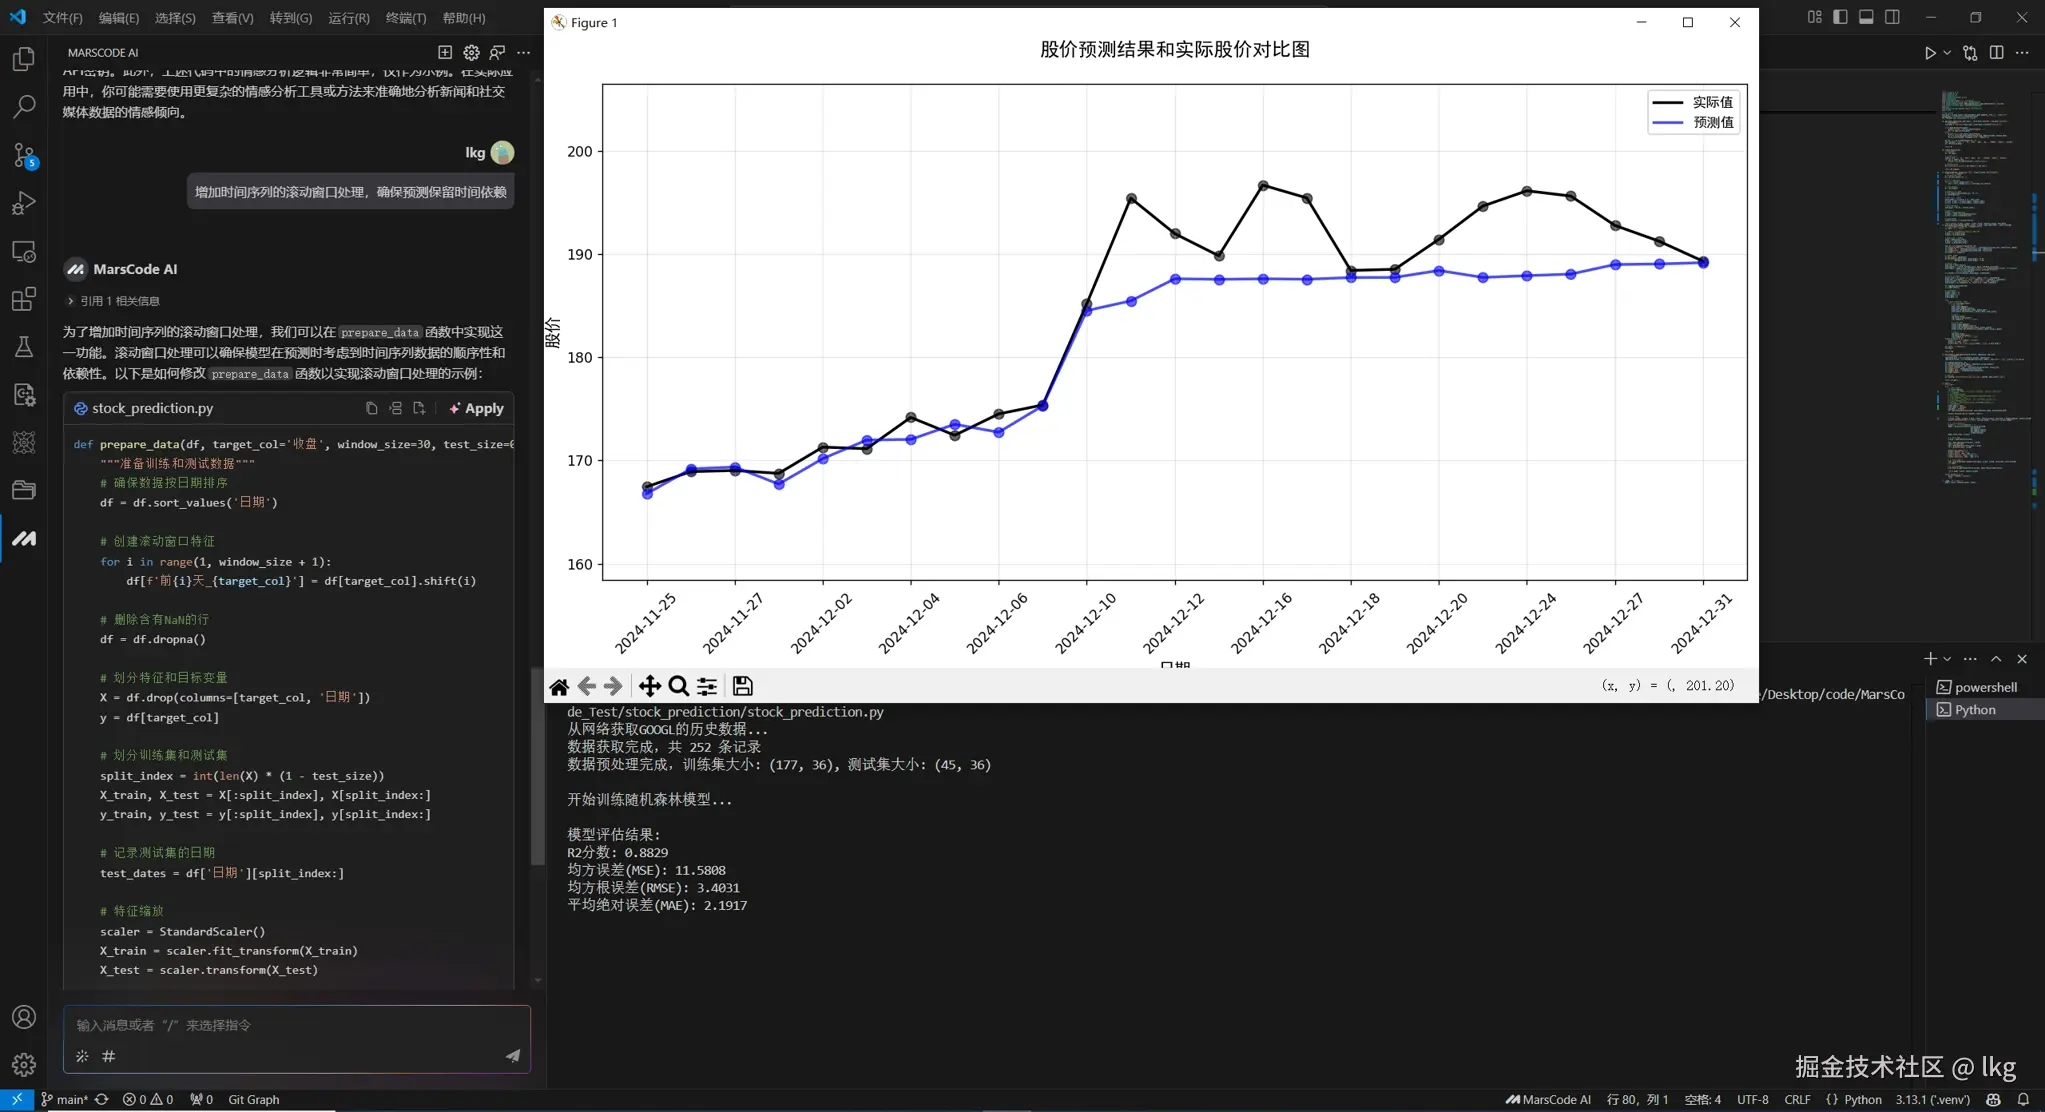
Task: Open the configure subplots adjuster
Action: pyautogui.click(x=707, y=686)
